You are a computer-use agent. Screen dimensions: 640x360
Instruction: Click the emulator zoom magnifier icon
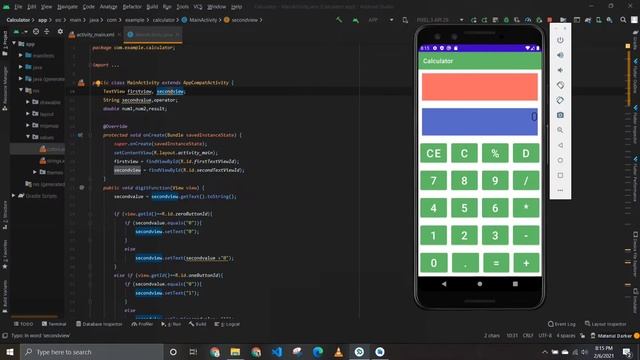pos(560,130)
